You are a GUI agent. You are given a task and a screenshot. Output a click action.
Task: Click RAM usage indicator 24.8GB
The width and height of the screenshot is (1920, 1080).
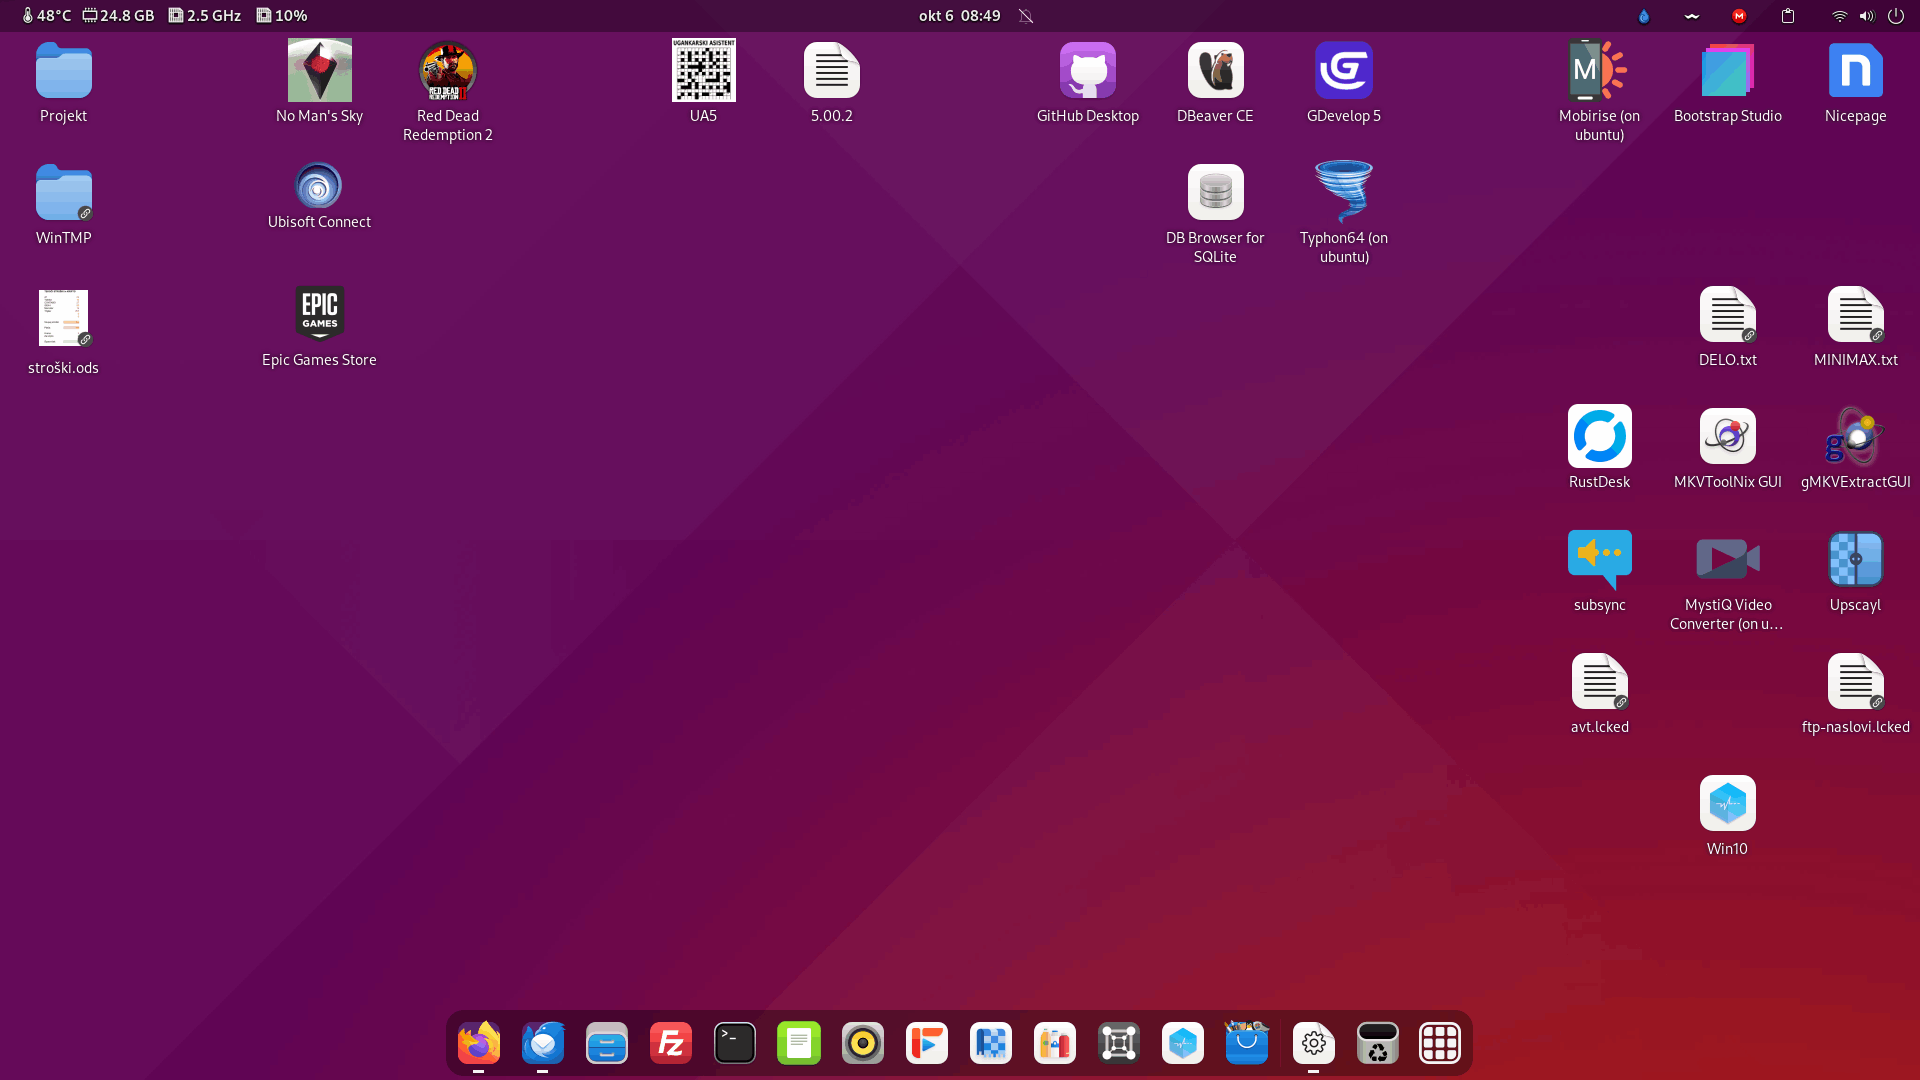click(117, 15)
